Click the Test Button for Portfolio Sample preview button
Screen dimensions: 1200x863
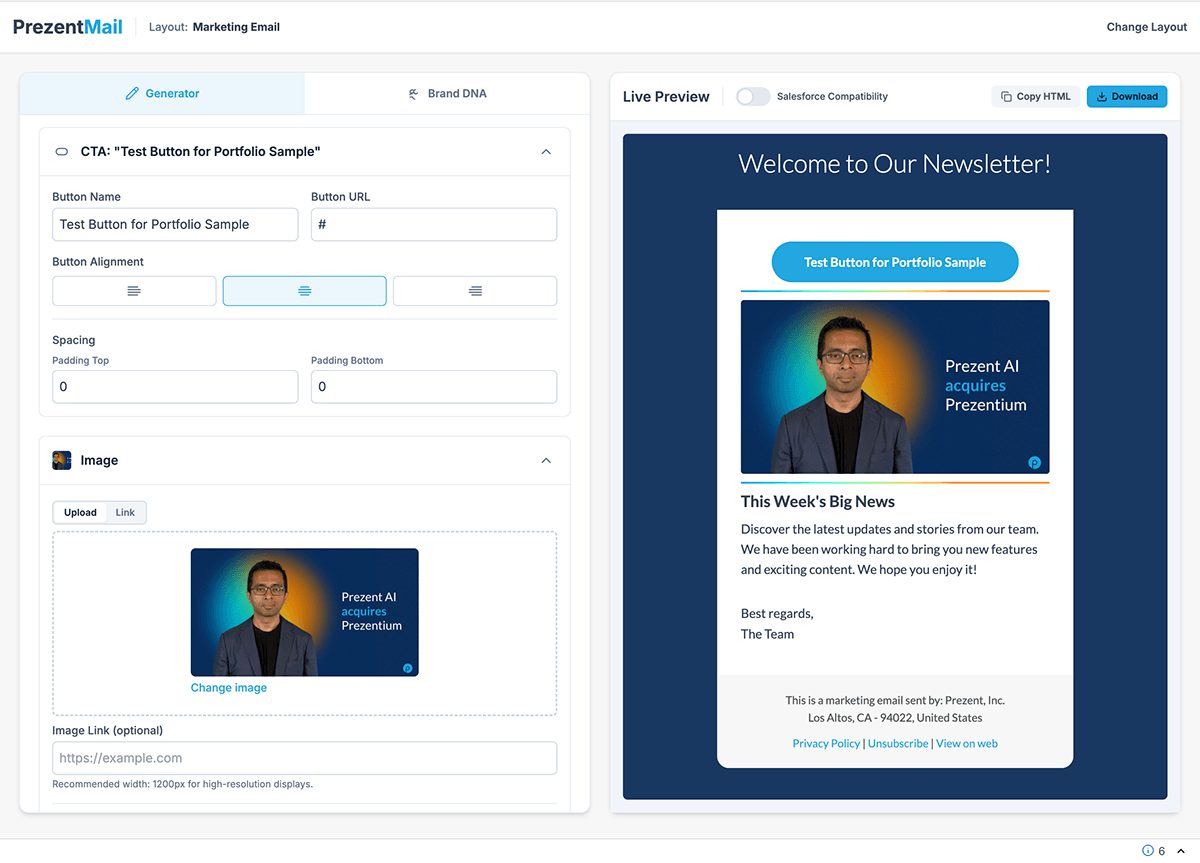point(895,262)
